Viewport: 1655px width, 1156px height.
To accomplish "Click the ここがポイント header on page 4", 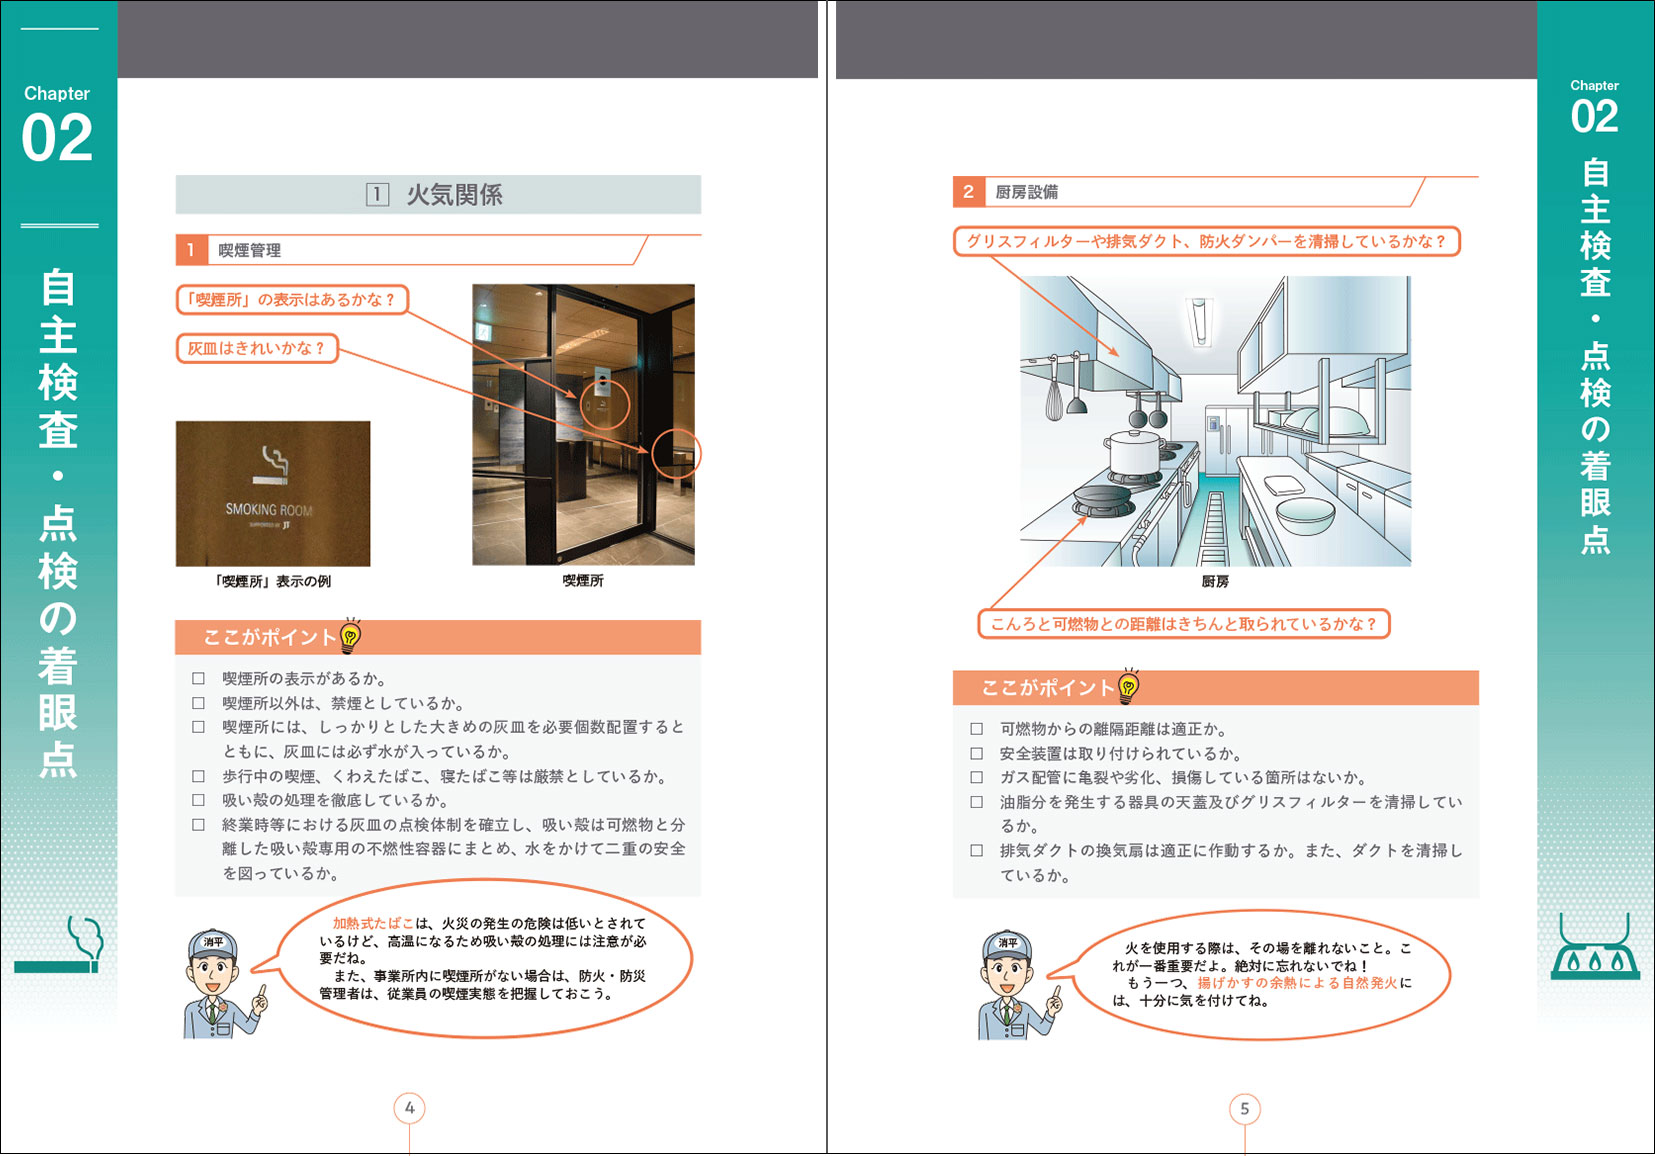I will pos(438,637).
